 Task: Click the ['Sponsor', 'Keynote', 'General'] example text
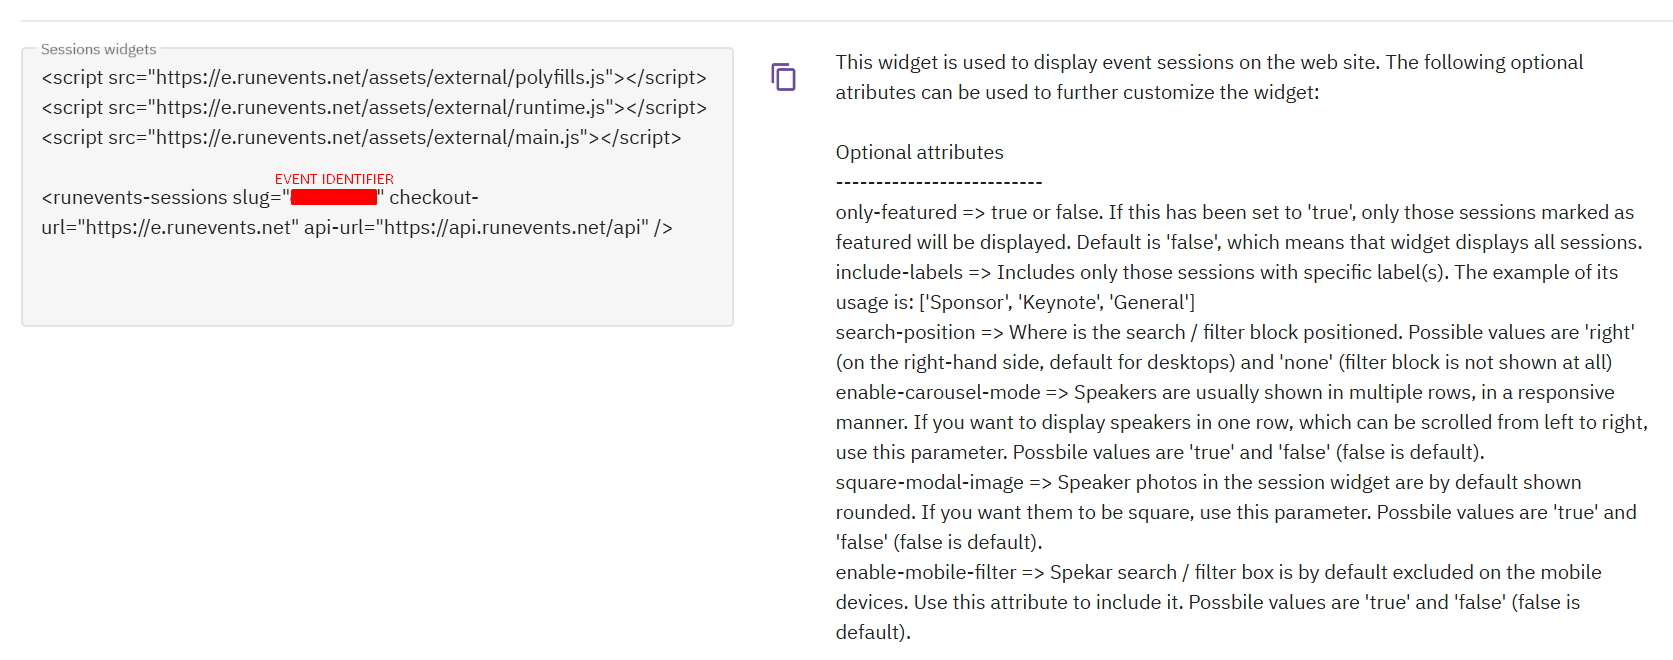(x=1056, y=302)
